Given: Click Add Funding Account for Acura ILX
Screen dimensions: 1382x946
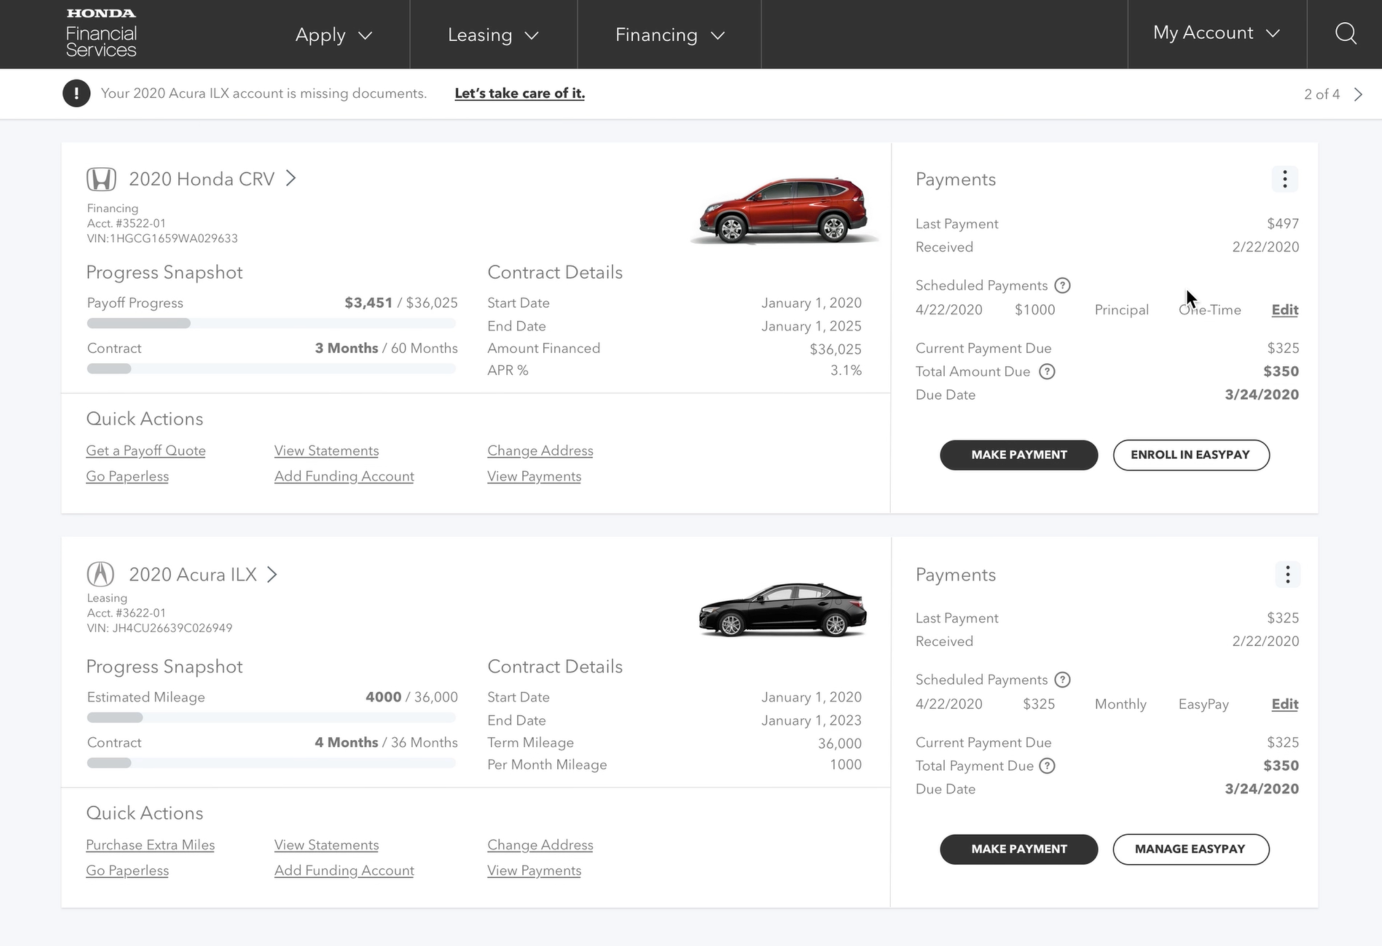Looking at the screenshot, I should [344, 871].
